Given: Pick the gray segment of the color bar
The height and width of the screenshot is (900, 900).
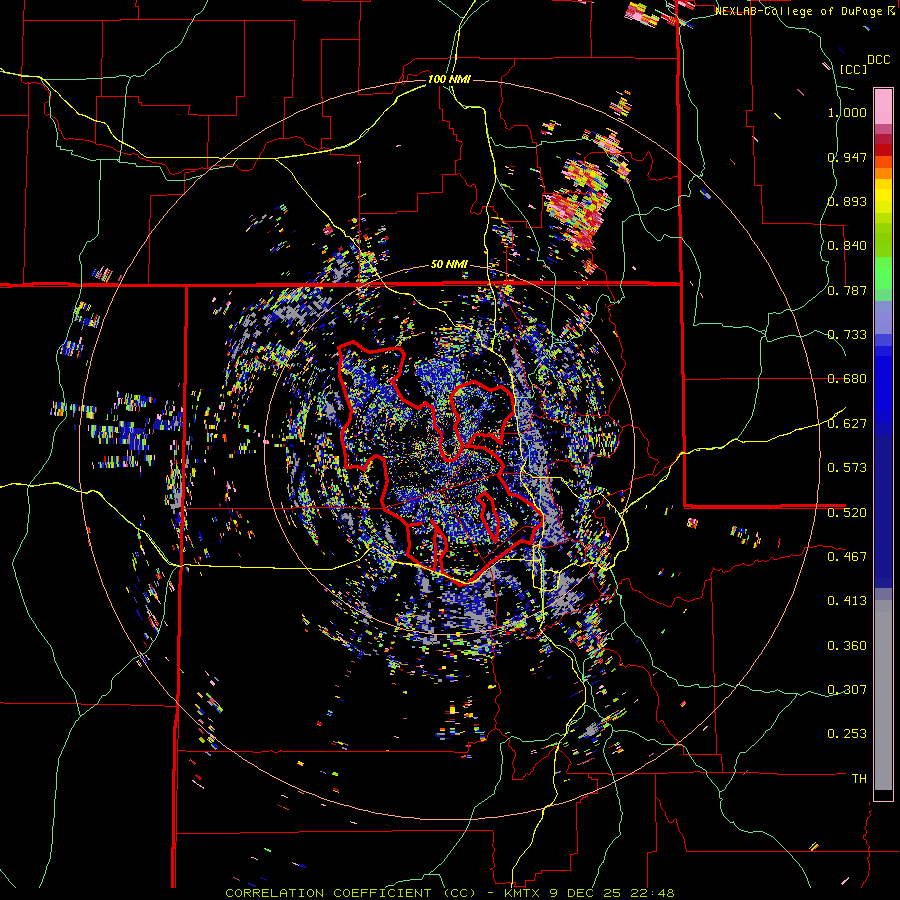Looking at the screenshot, I should [x=883, y=695].
